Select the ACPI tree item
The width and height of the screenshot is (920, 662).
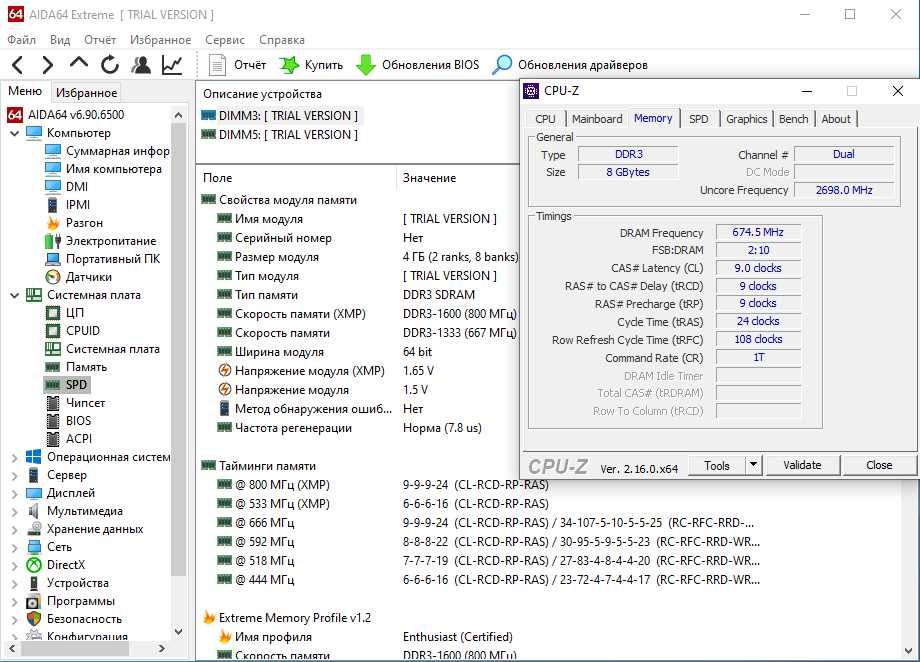coord(79,439)
